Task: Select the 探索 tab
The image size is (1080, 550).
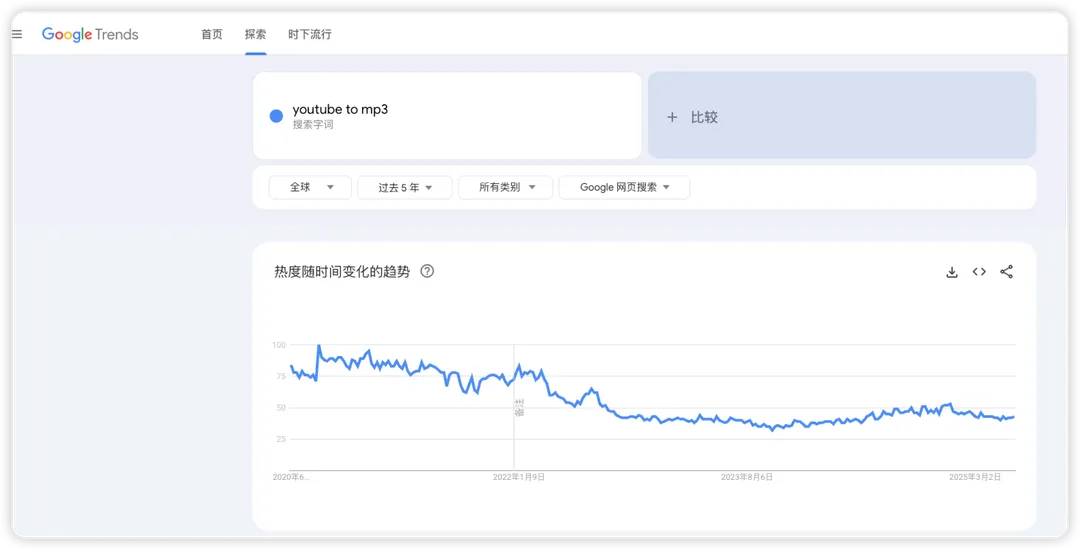Action: pyautogui.click(x=256, y=34)
